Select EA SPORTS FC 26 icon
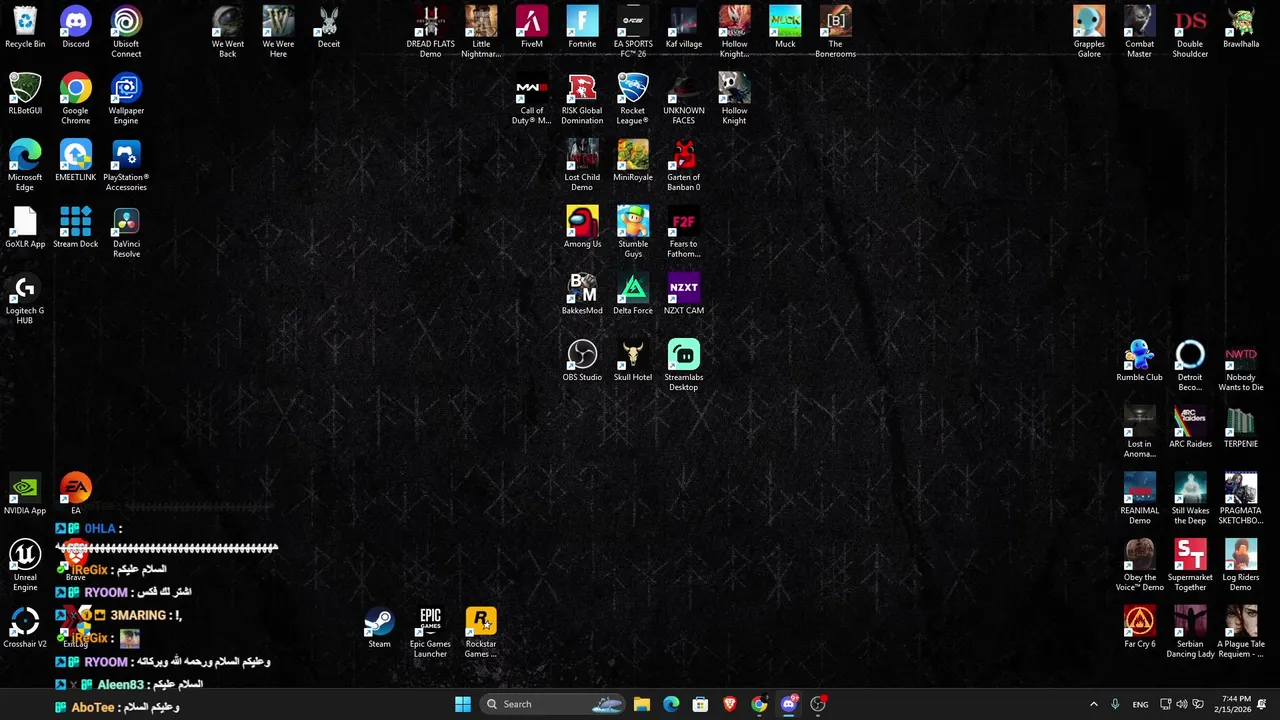1280x720 pixels. pos(633,32)
